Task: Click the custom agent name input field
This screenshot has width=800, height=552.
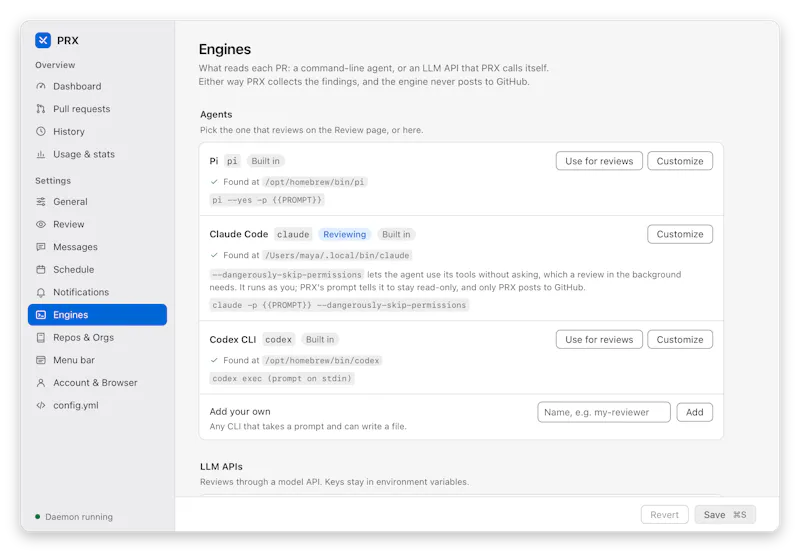Action: (x=604, y=412)
